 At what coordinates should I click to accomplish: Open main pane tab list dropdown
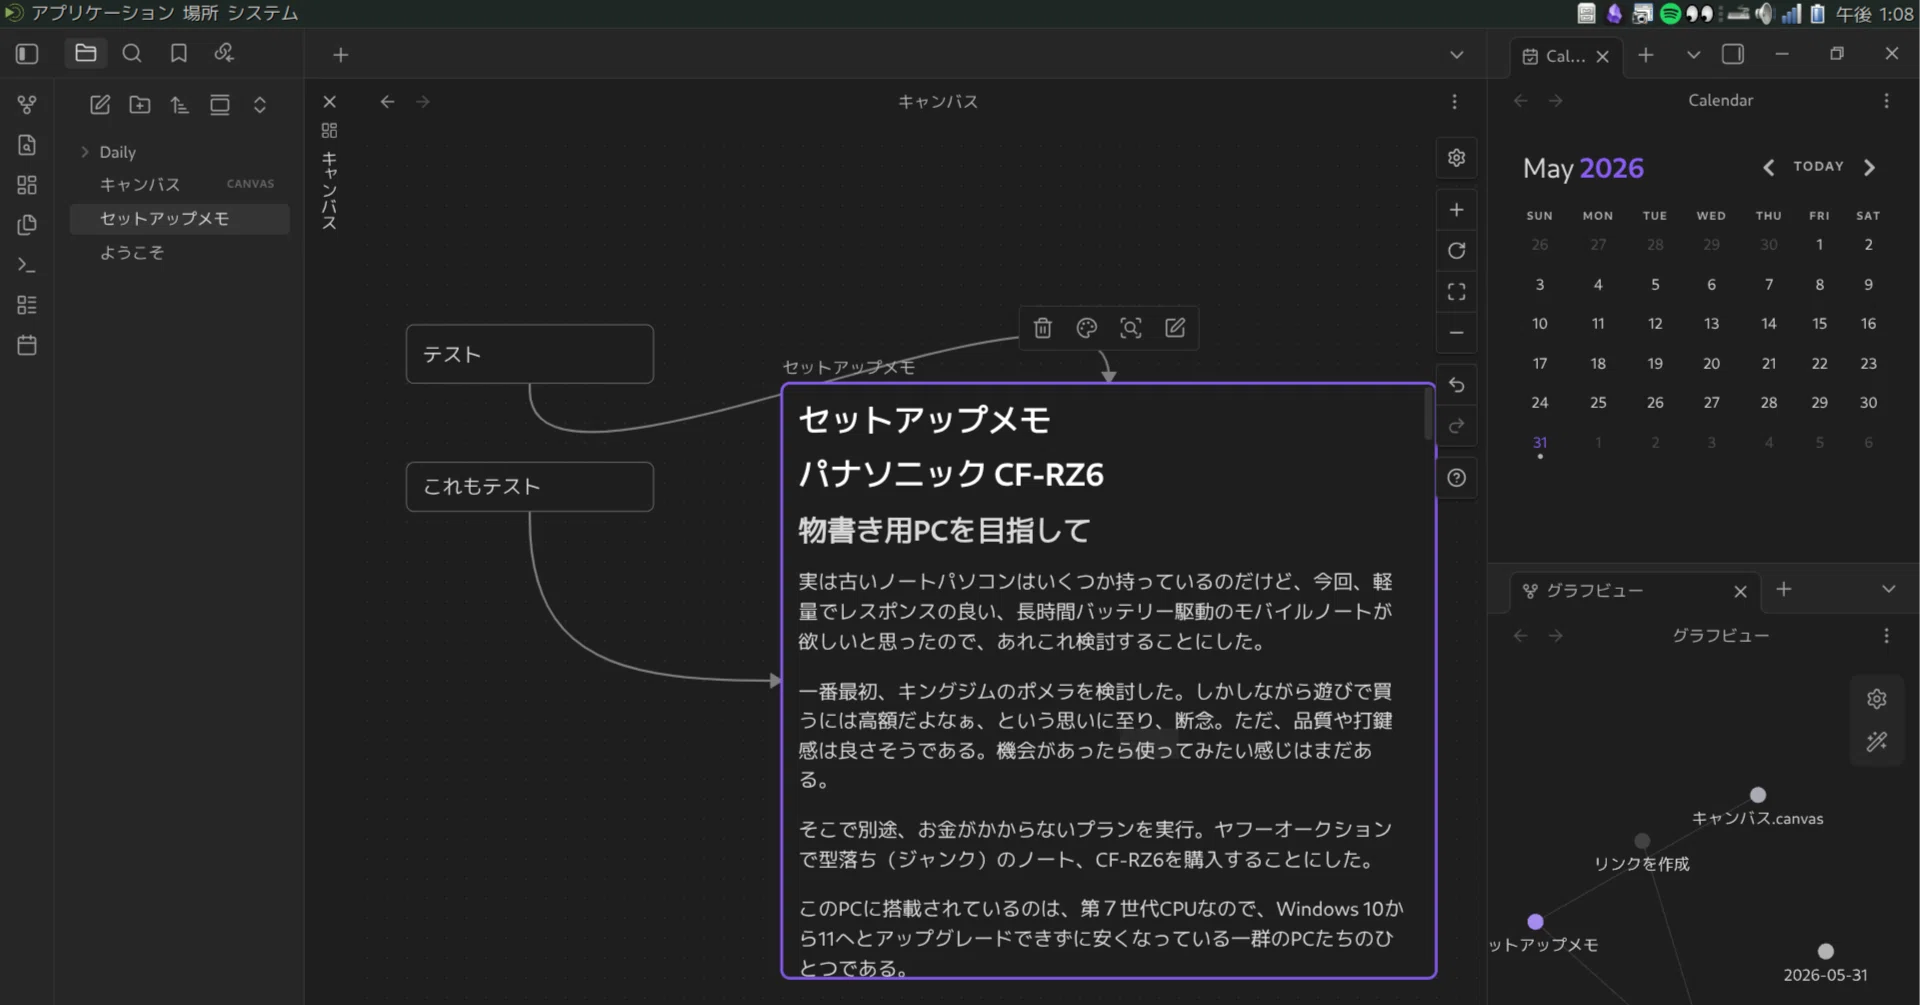1456,55
